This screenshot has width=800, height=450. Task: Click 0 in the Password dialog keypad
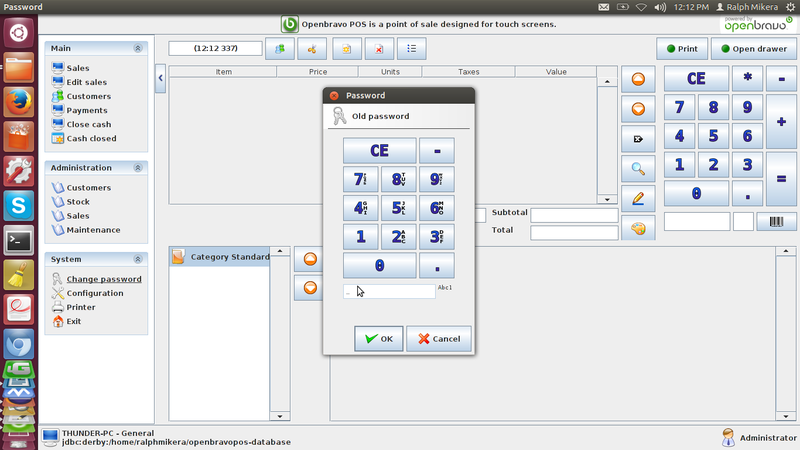[x=379, y=265]
